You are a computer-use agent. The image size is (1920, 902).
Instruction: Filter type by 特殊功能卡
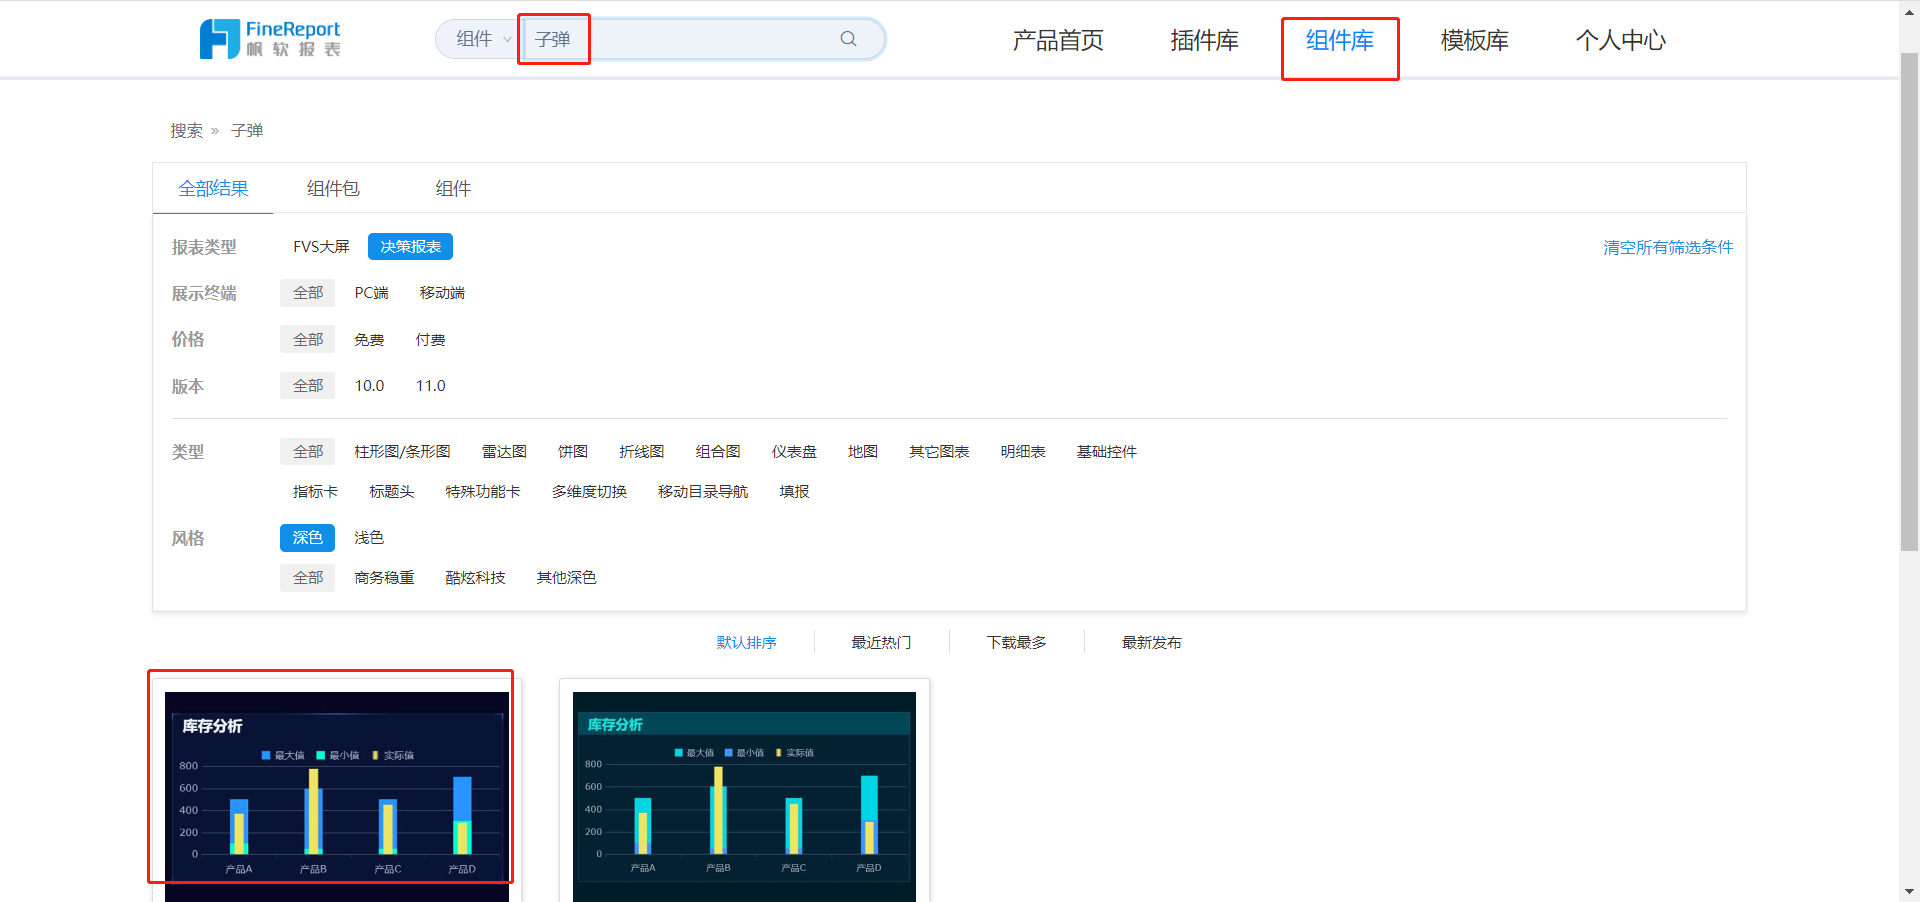pyautogui.click(x=483, y=492)
